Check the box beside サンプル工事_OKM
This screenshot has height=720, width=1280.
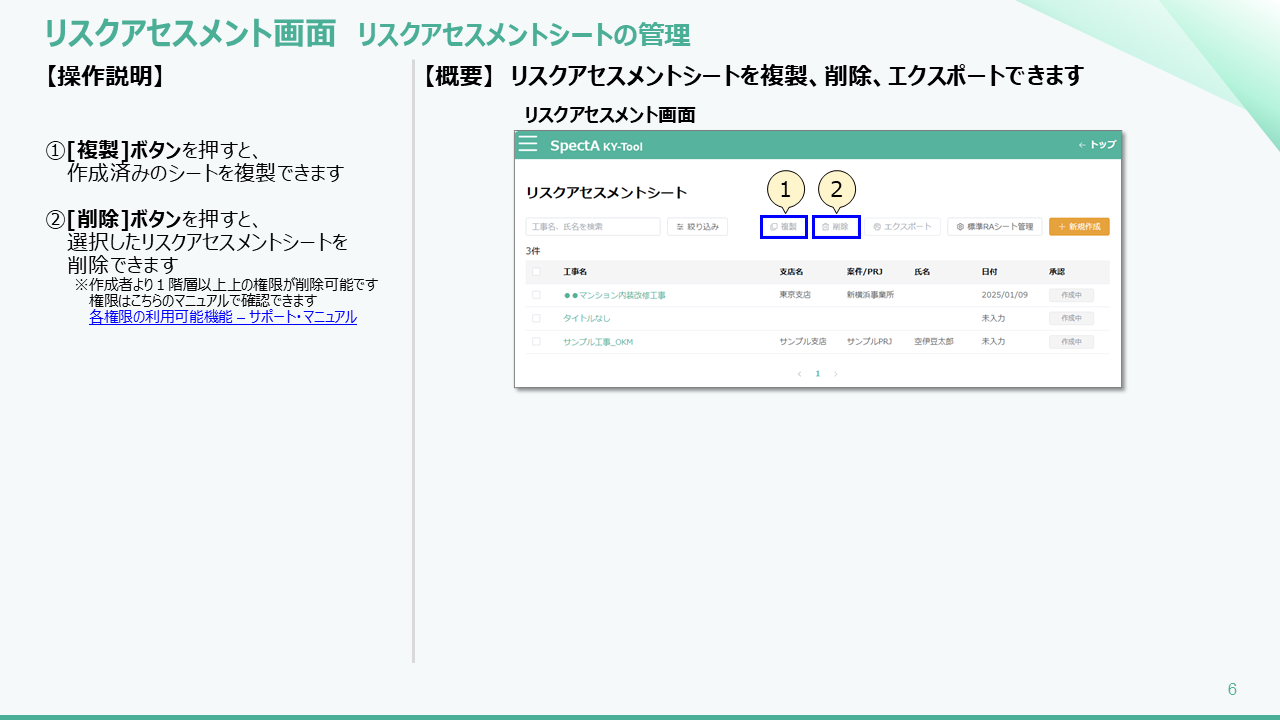click(536, 342)
